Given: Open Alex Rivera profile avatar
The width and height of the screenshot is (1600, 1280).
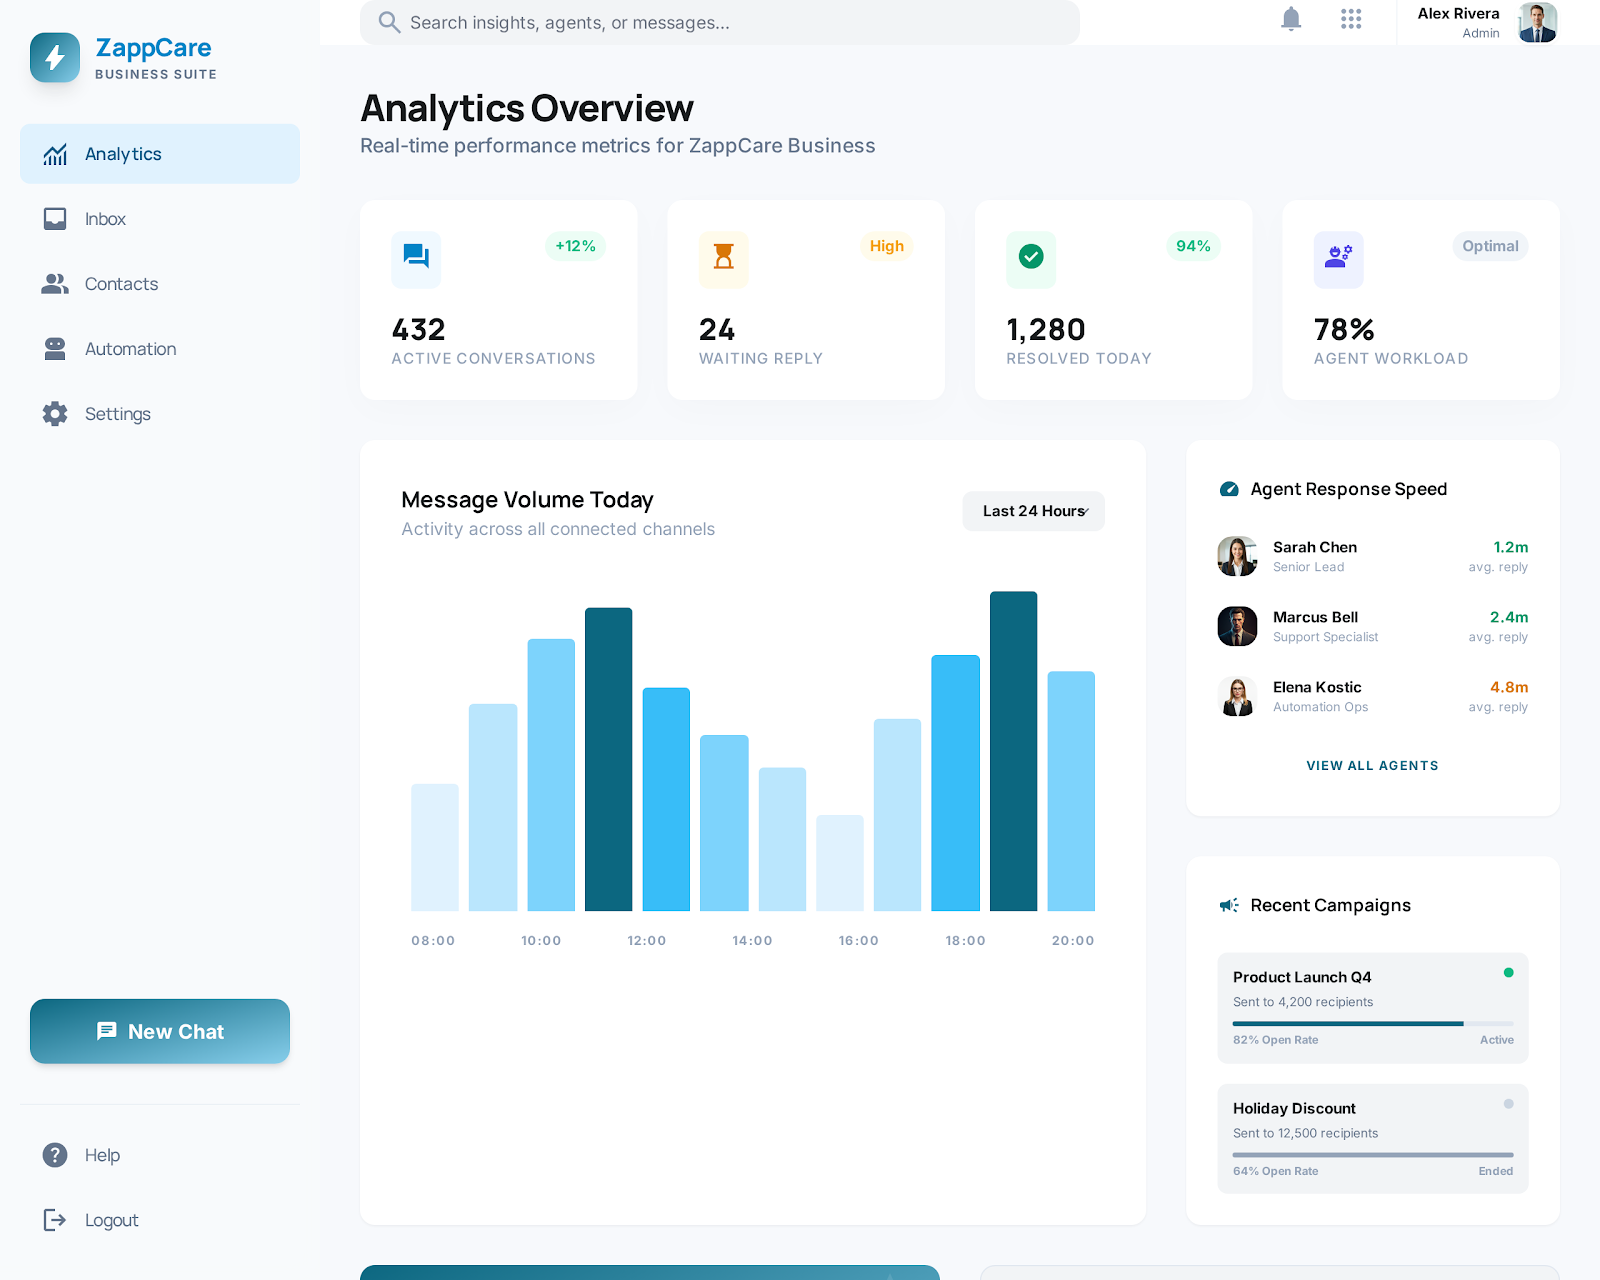Looking at the screenshot, I should click(x=1537, y=22).
